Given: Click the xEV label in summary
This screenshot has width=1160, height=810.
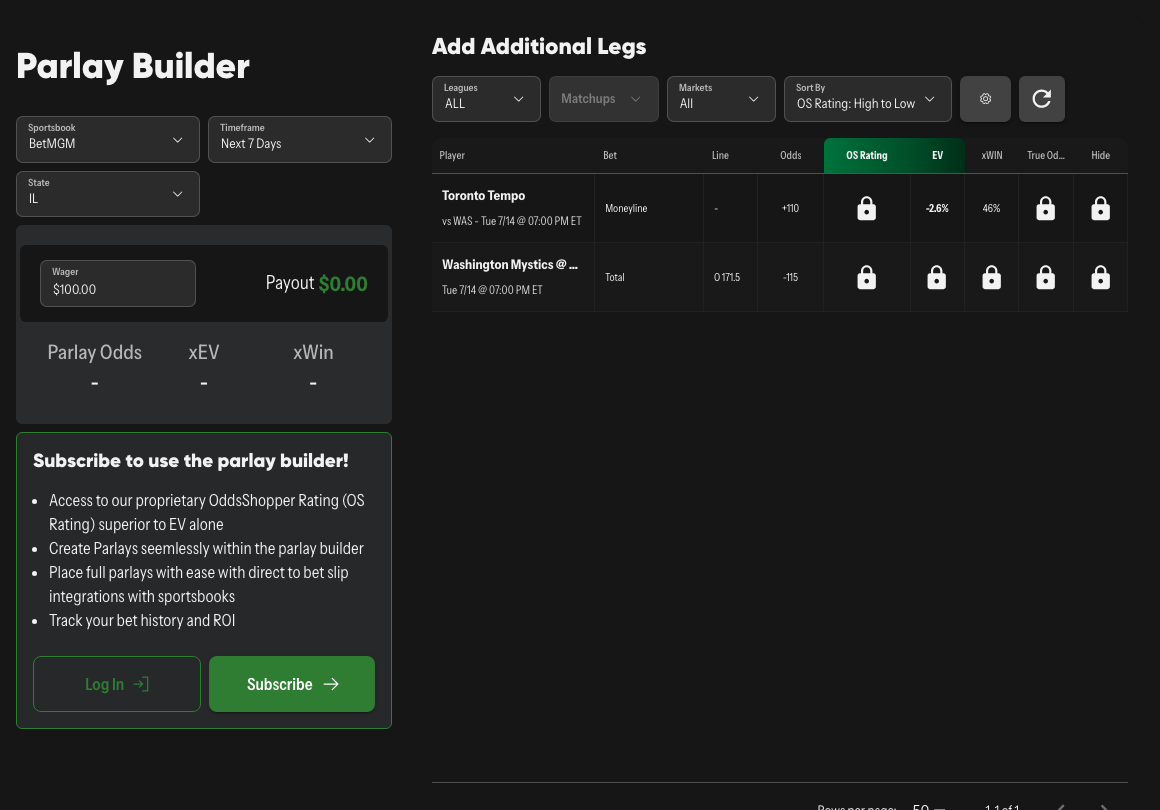Looking at the screenshot, I should click(x=203, y=352).
